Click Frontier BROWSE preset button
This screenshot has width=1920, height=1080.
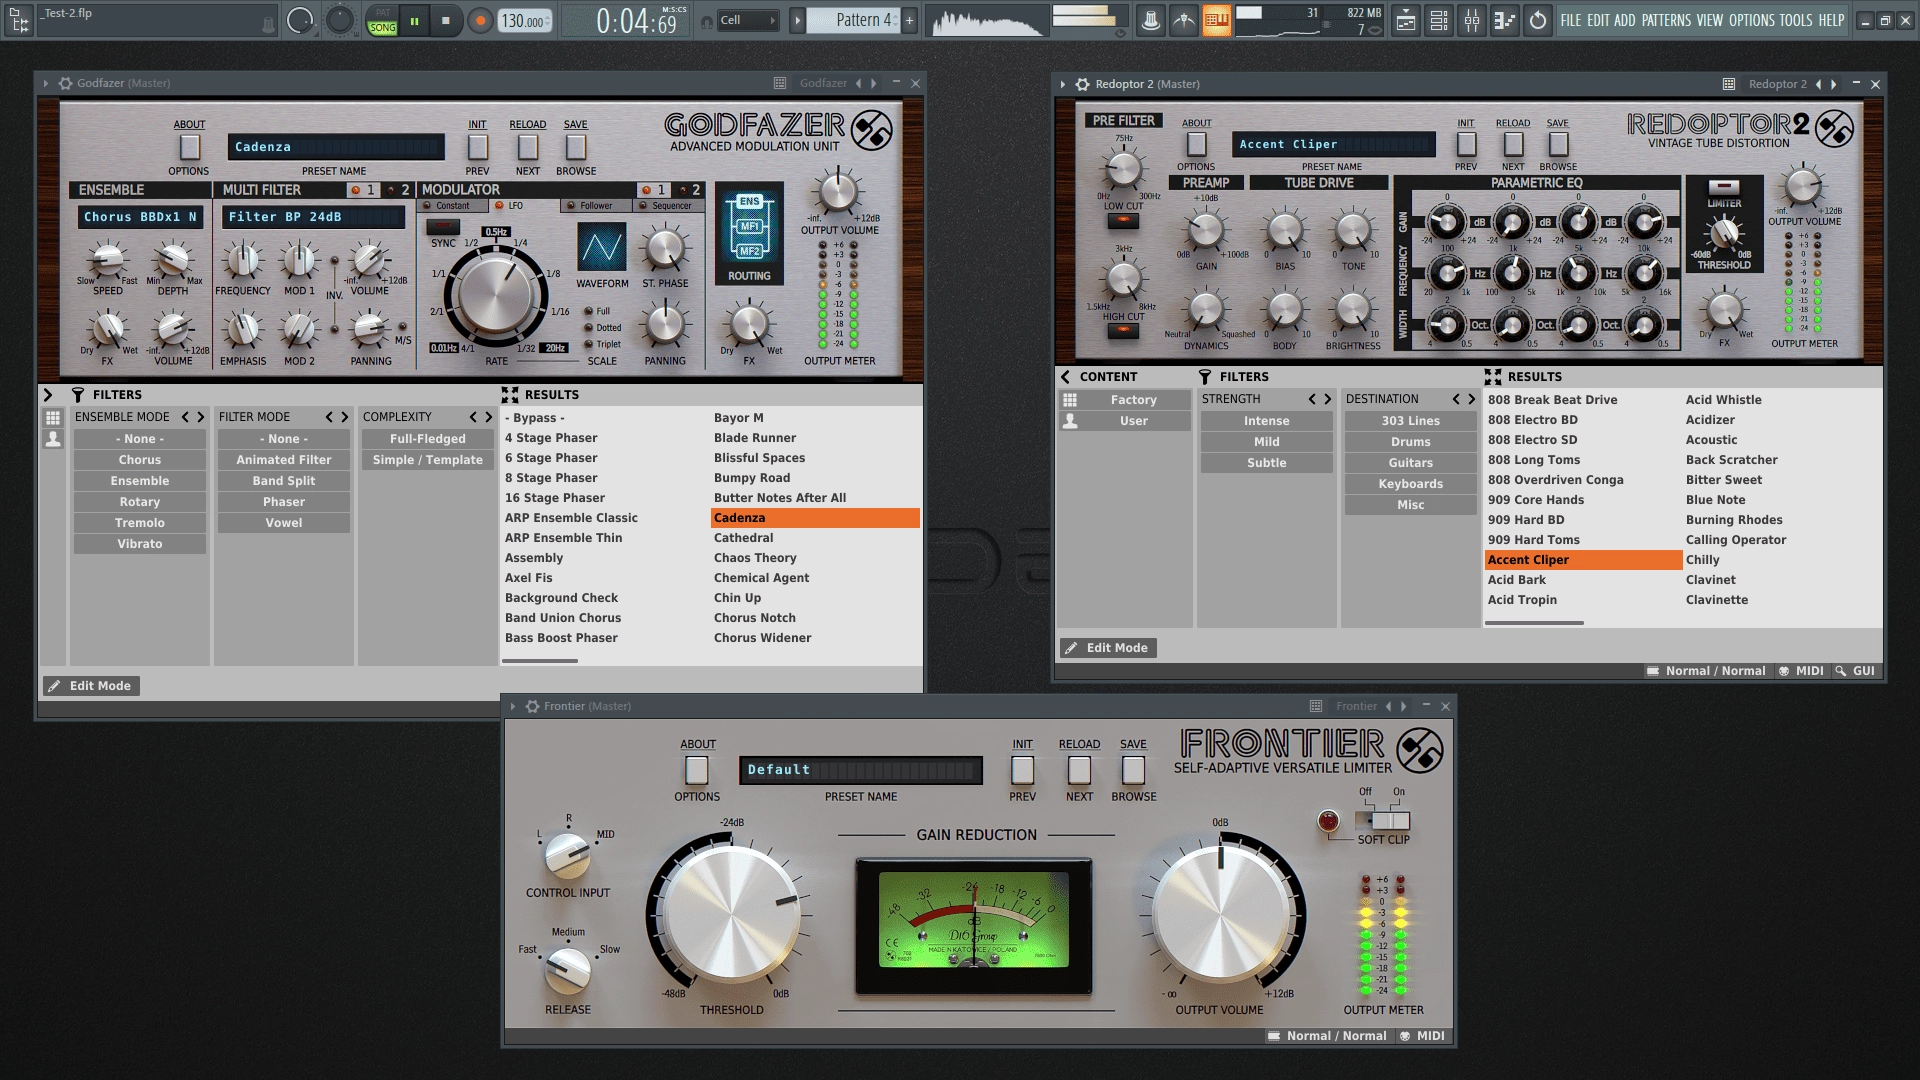tap(1133, 770)
